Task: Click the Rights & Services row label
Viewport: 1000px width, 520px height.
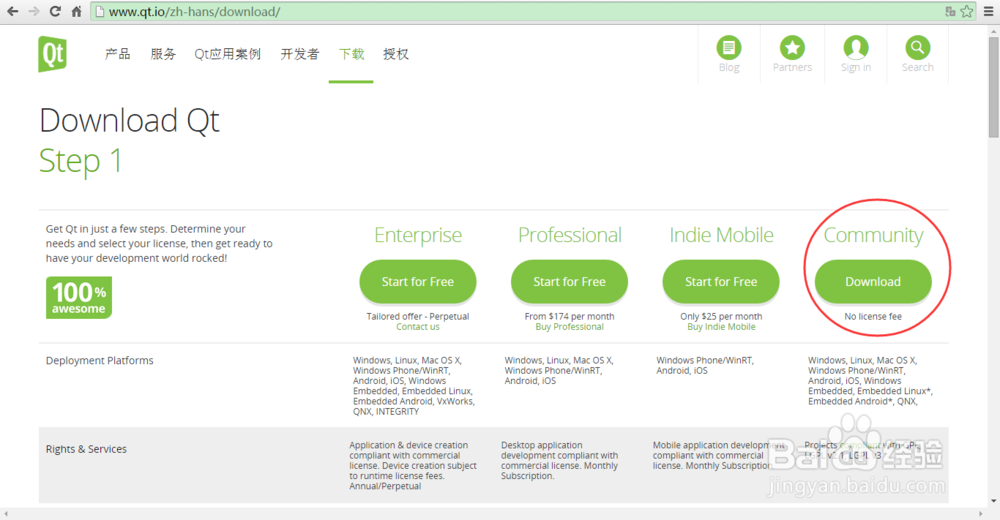Action: (x=86, y=449)
